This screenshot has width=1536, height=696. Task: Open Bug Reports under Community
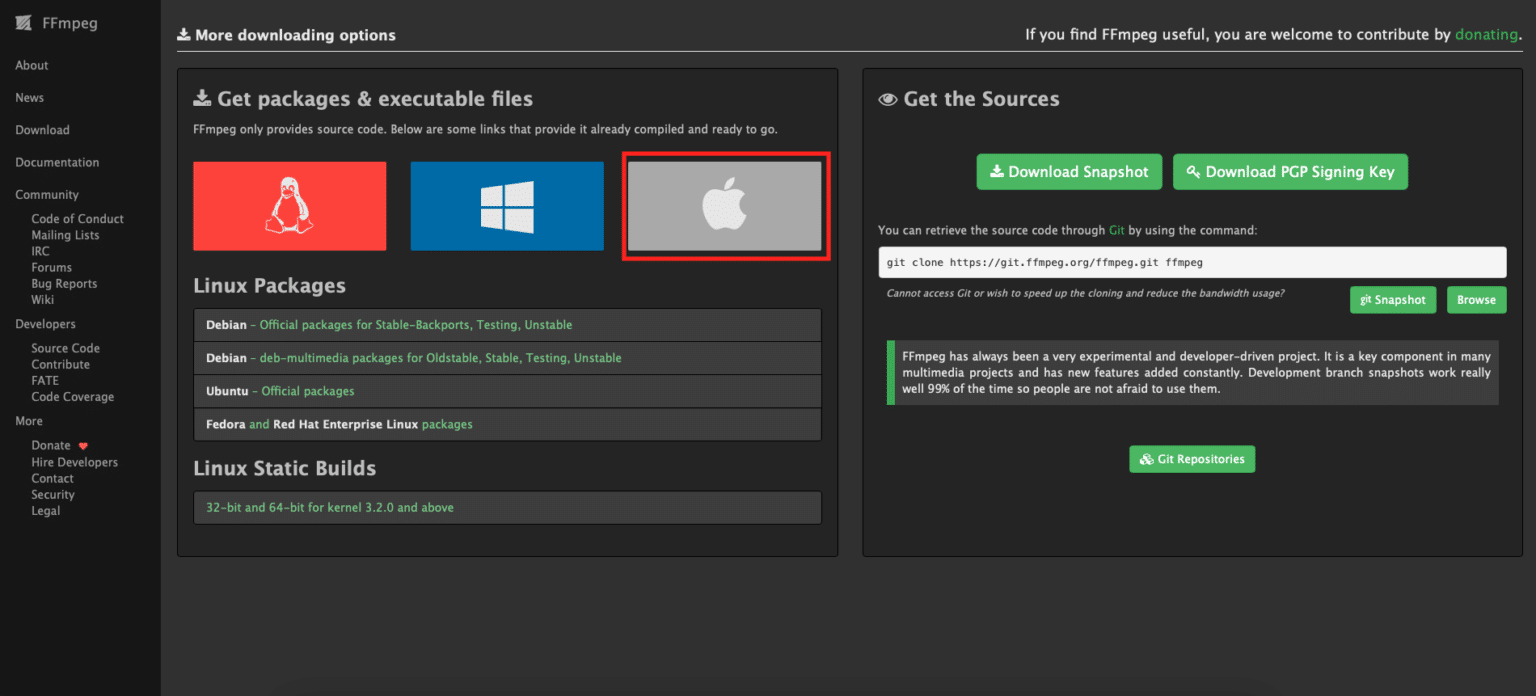click(x=64, y=284)
